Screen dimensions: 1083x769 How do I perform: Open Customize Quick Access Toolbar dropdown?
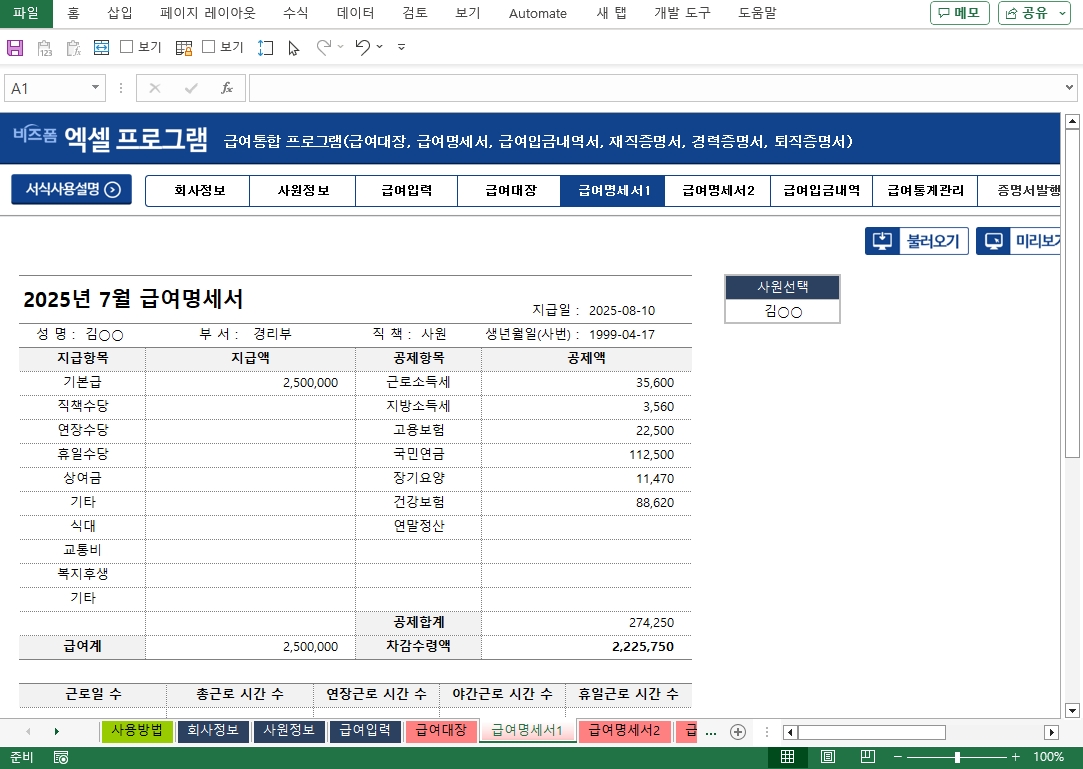401,47
